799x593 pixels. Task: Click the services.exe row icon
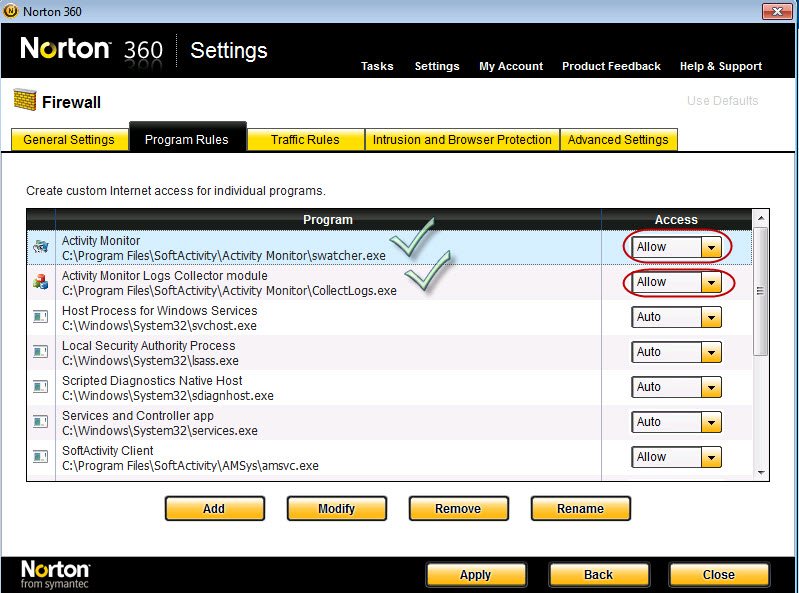click(x=41, y=422)
